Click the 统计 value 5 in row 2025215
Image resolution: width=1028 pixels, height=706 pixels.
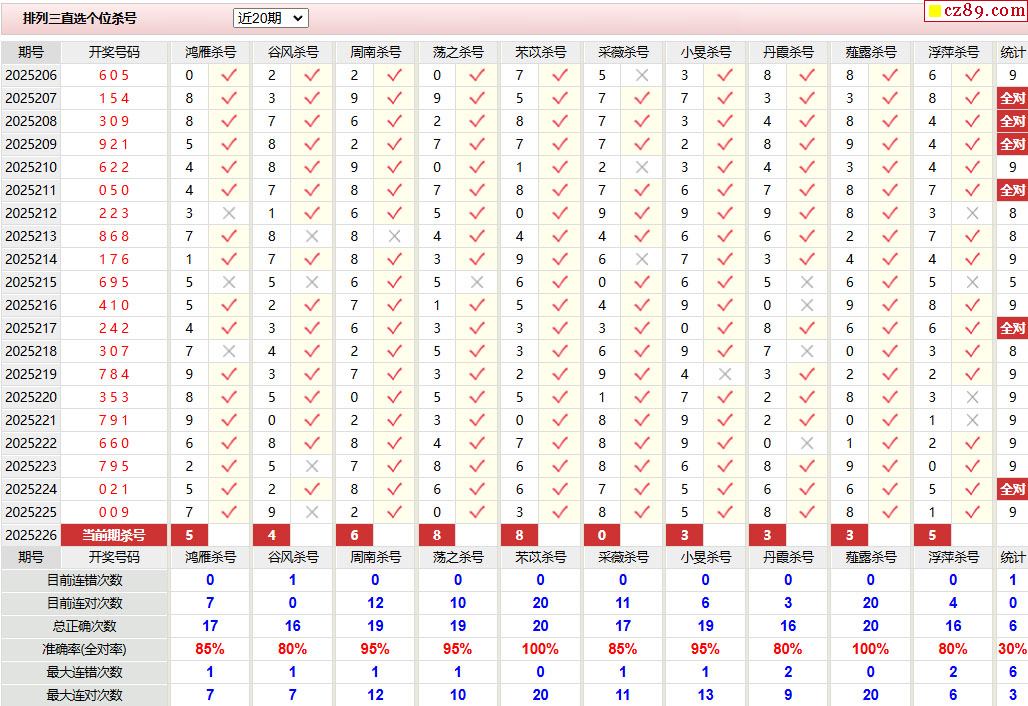pos(1012,282)
